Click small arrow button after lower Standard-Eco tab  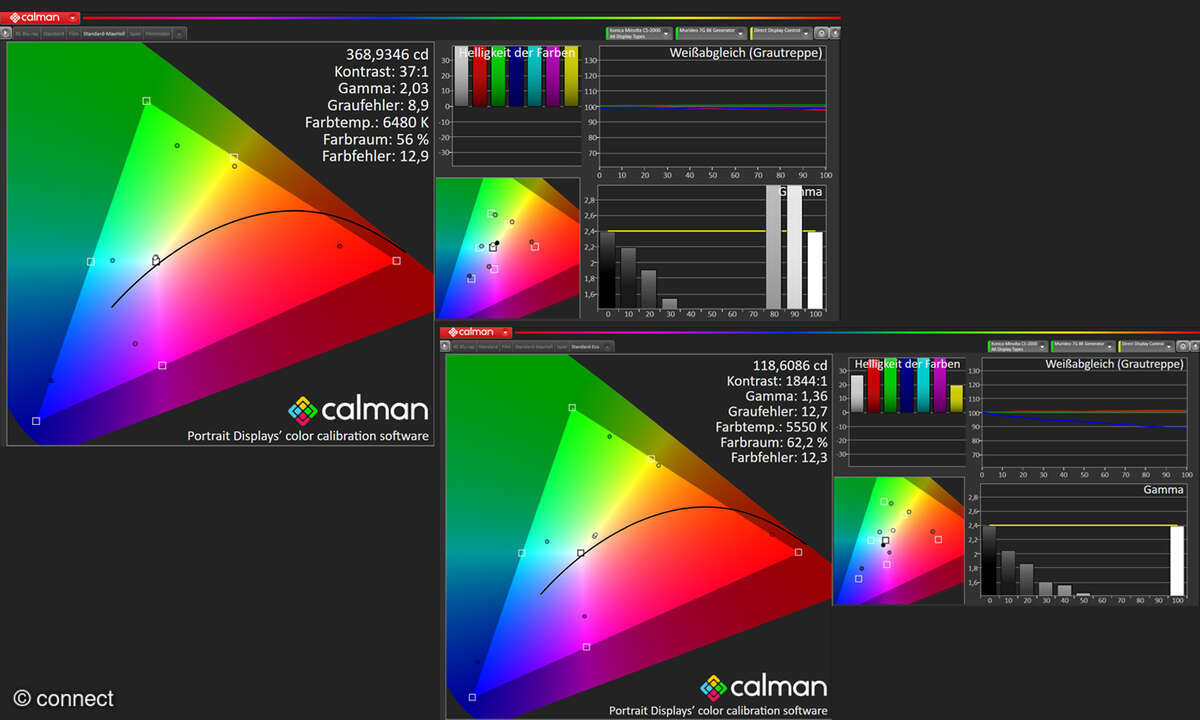[x=609, y=347]
